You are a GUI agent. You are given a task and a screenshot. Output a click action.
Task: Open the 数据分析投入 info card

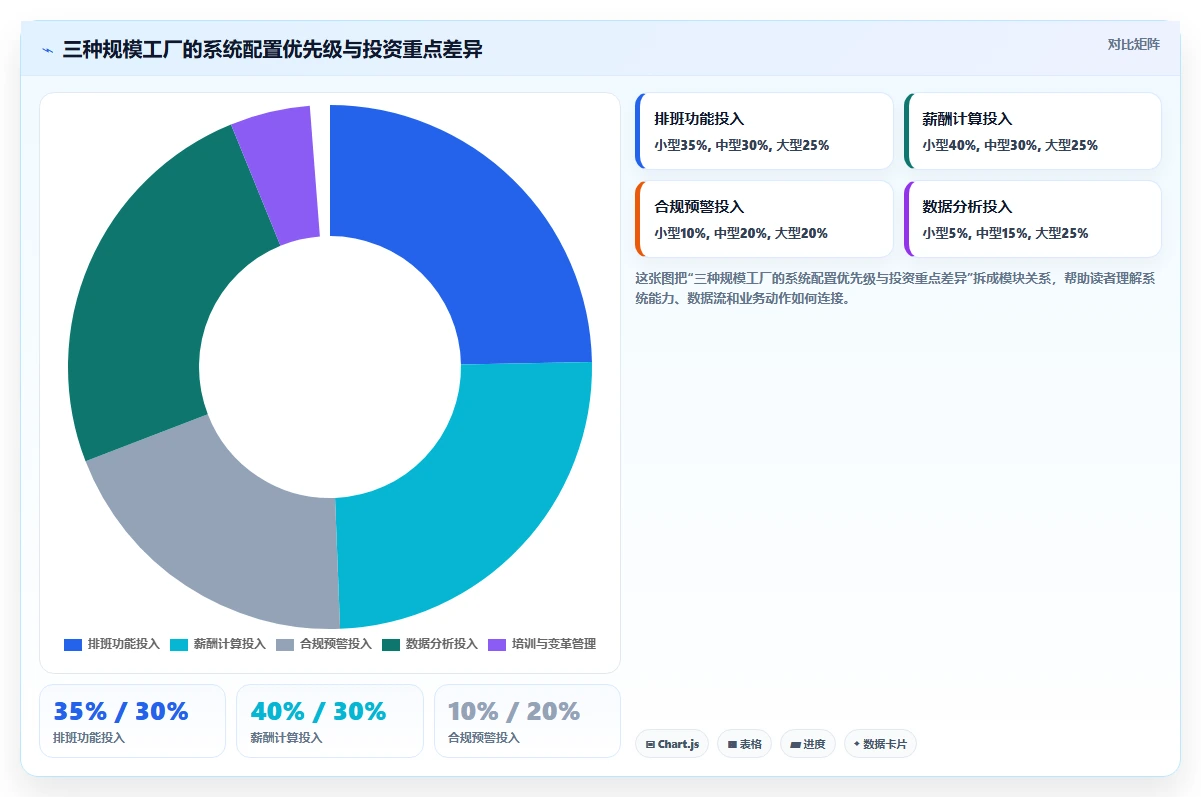(x=1032, y=219)
